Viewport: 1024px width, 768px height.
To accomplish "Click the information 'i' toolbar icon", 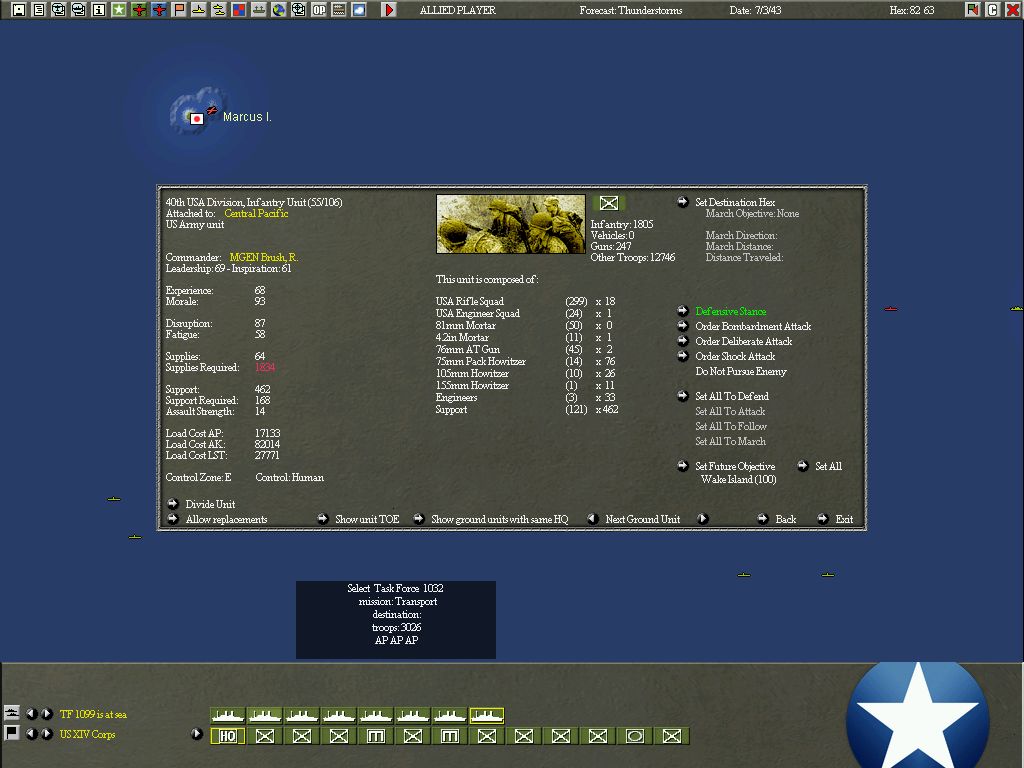I will pyautogui.click(x=99, y=10).
